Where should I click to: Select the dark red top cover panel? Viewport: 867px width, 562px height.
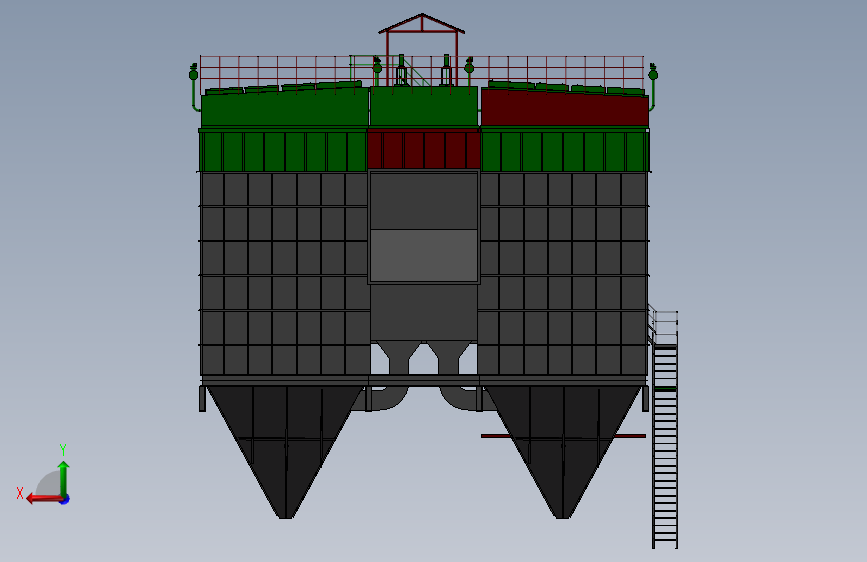coord(565,108)
